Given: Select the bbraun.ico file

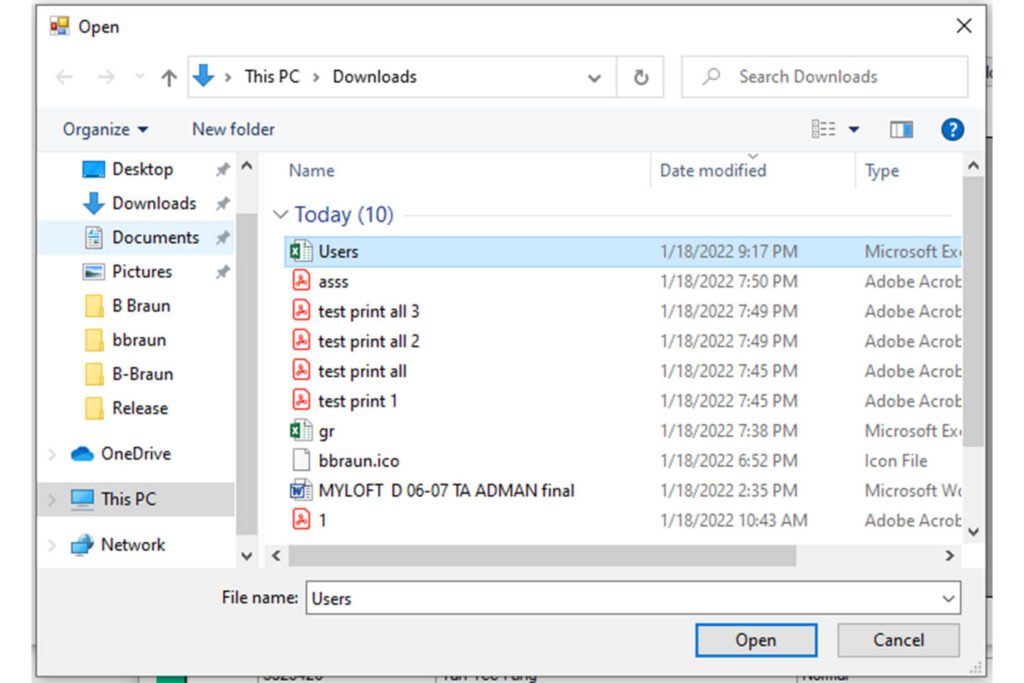Looking at the screenshot, I should [x=358, y=461].
